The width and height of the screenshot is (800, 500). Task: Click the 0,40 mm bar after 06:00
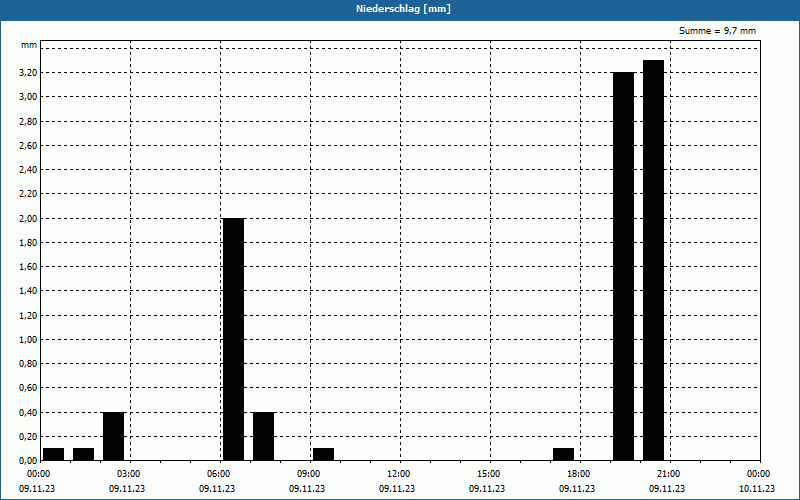tap(263, 436)
